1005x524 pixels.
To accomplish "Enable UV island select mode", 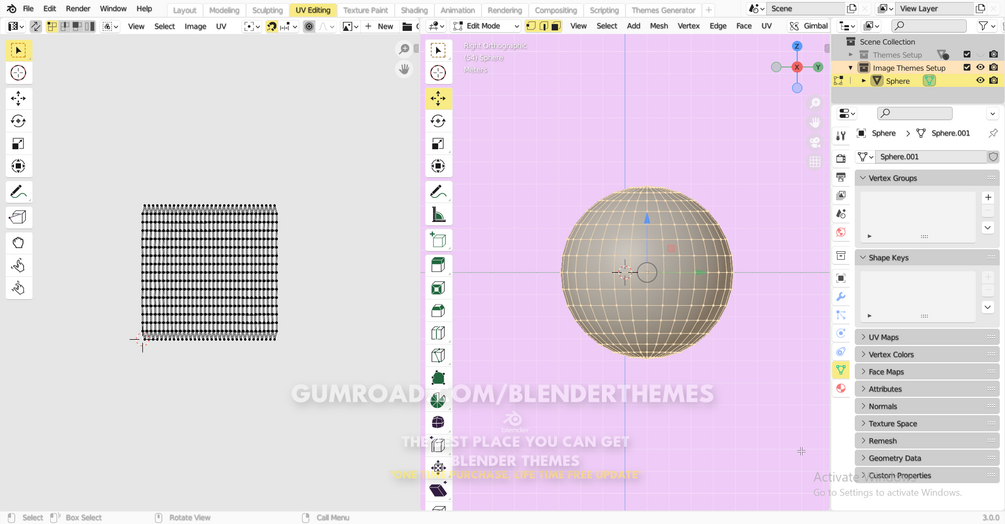I will pyautogui.click(x=90, y=26).
